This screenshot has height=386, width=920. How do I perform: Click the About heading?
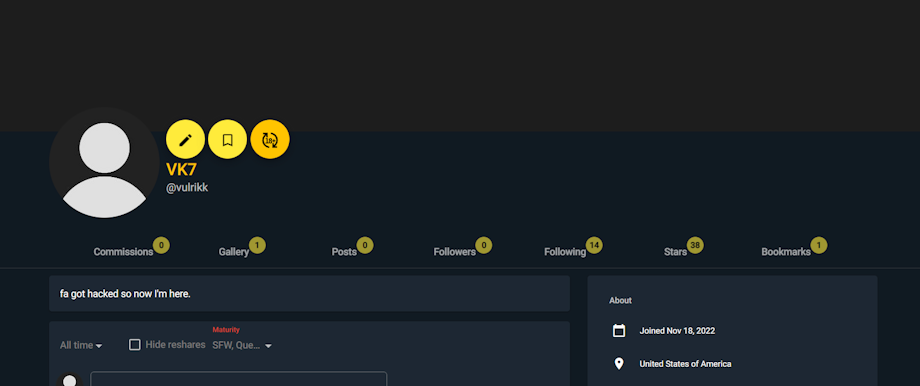(620, 300)
